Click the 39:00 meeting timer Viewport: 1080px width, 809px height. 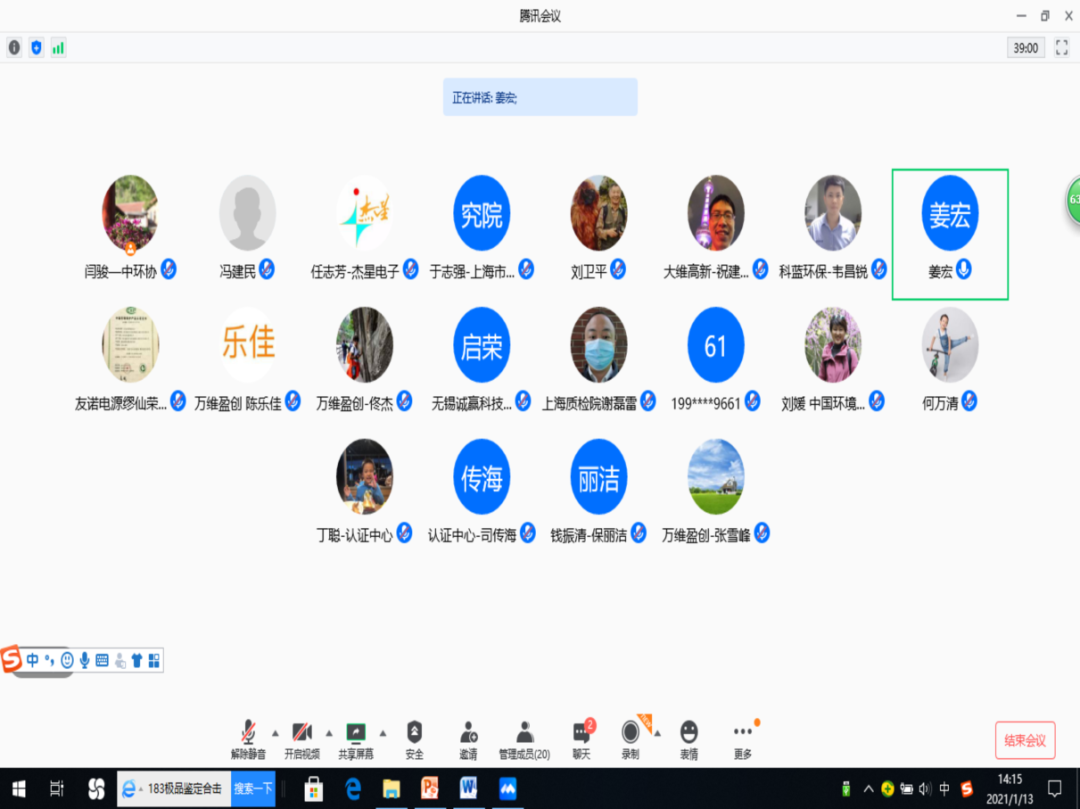pos(1026,48)
